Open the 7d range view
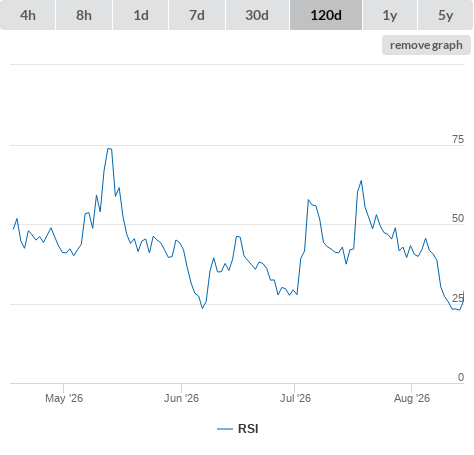 [197, 15]
